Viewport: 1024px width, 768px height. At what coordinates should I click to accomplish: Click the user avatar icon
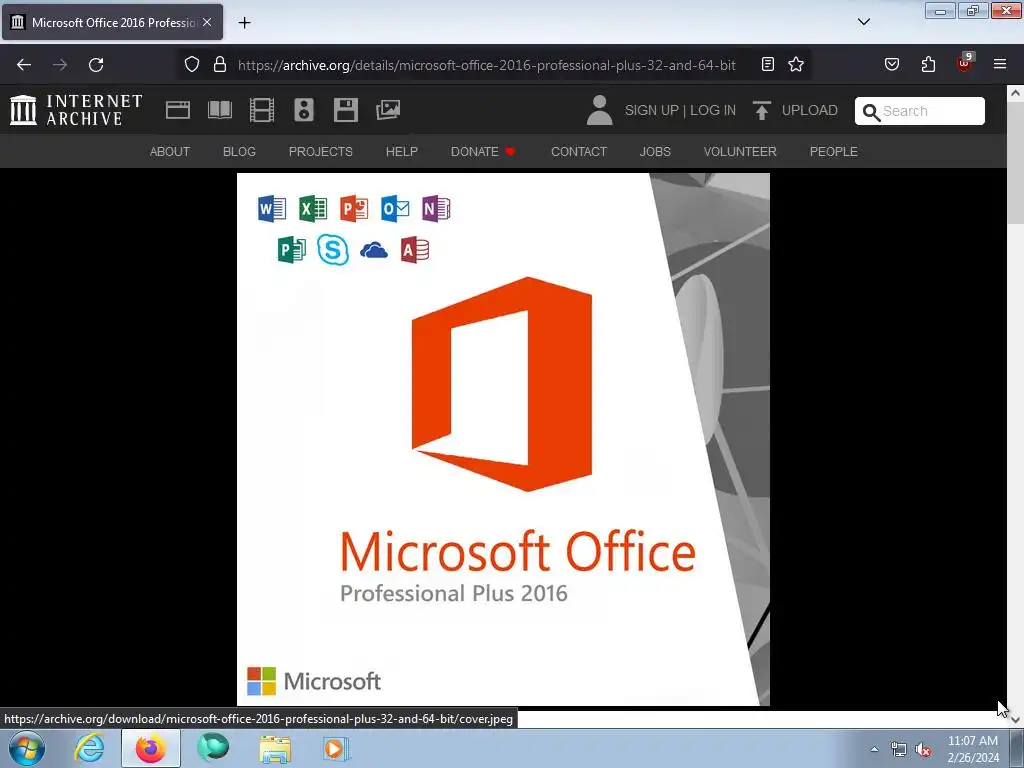(599, 110)
